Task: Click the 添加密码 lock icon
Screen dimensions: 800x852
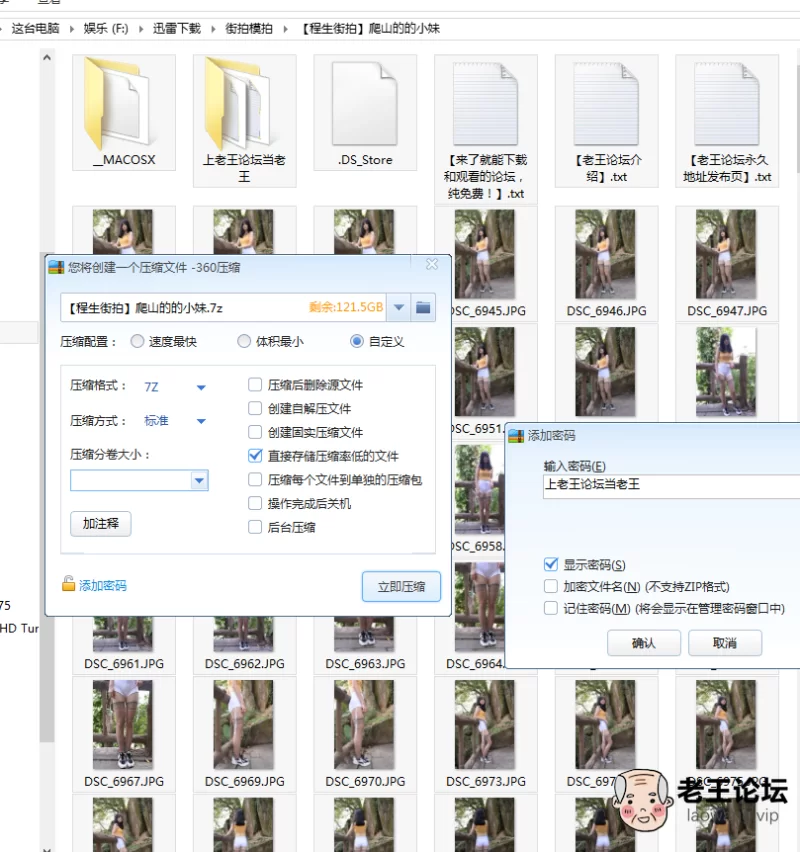Action: (x=66, y=583)
